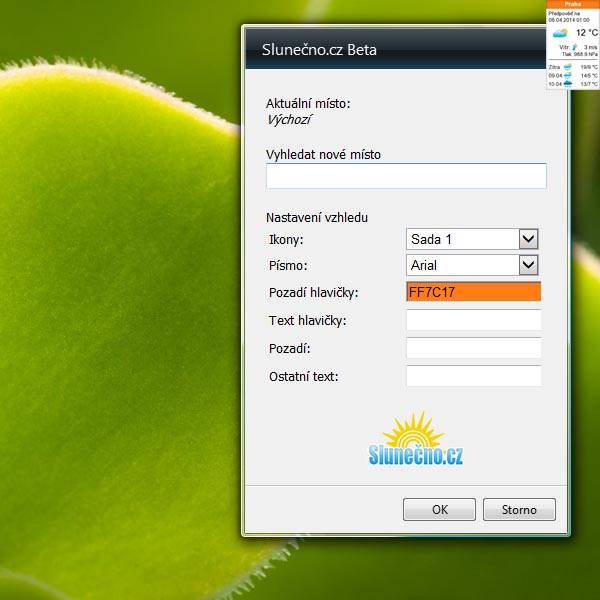Click the Text hlavičky color field

(x=473, y=320)
